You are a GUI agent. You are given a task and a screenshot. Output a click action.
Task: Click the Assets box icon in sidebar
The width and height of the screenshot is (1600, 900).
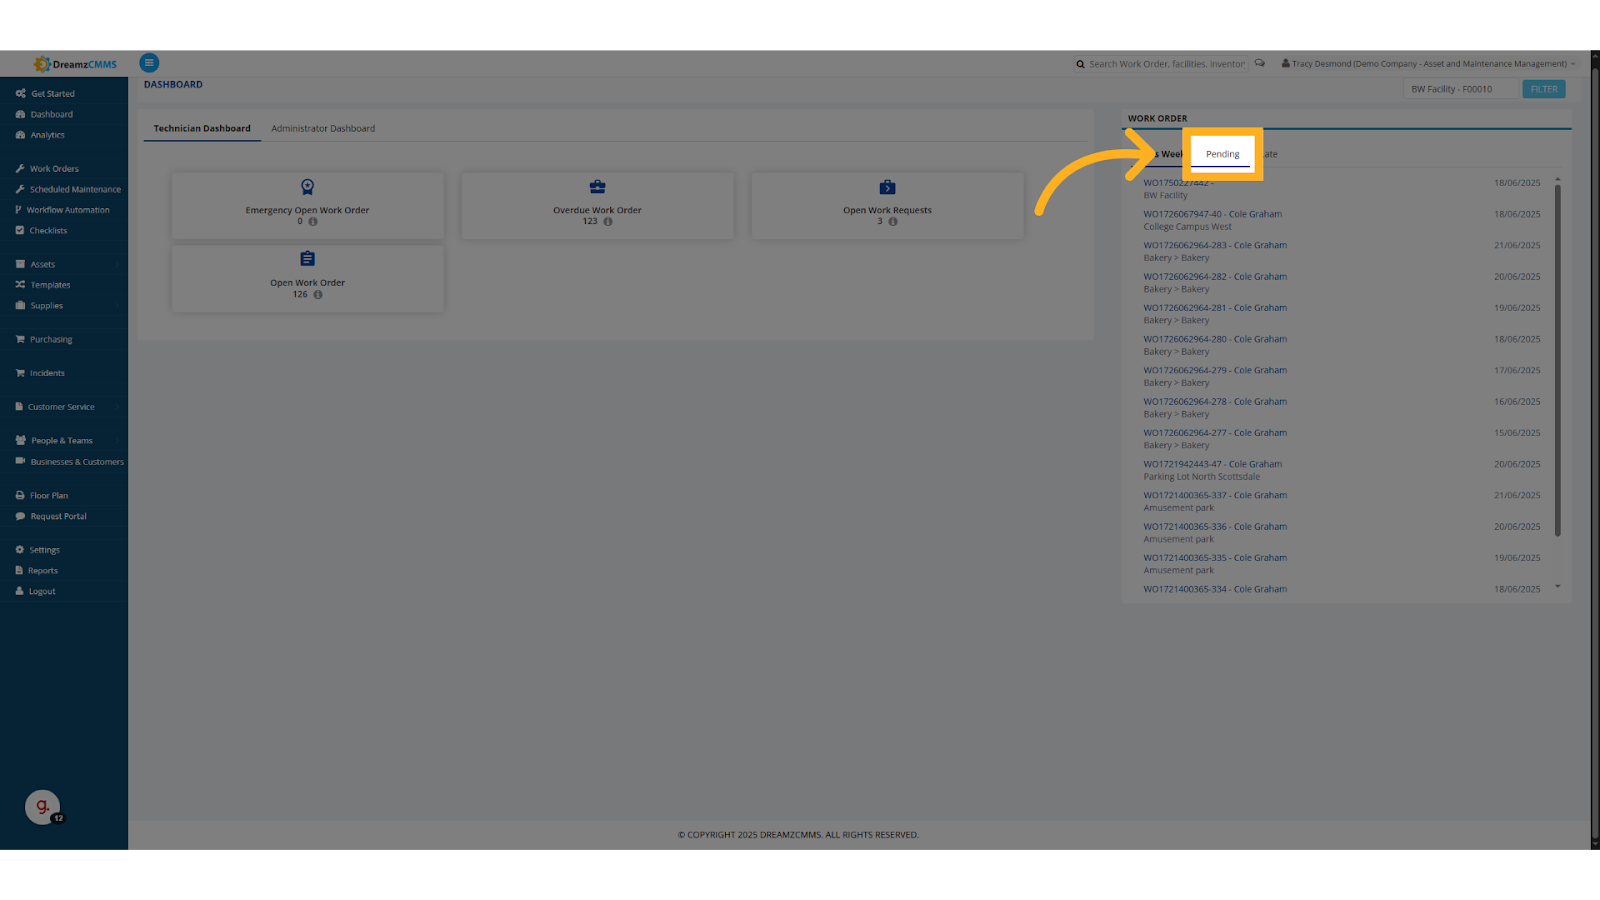pyautogui.click(x=20, y=264)
